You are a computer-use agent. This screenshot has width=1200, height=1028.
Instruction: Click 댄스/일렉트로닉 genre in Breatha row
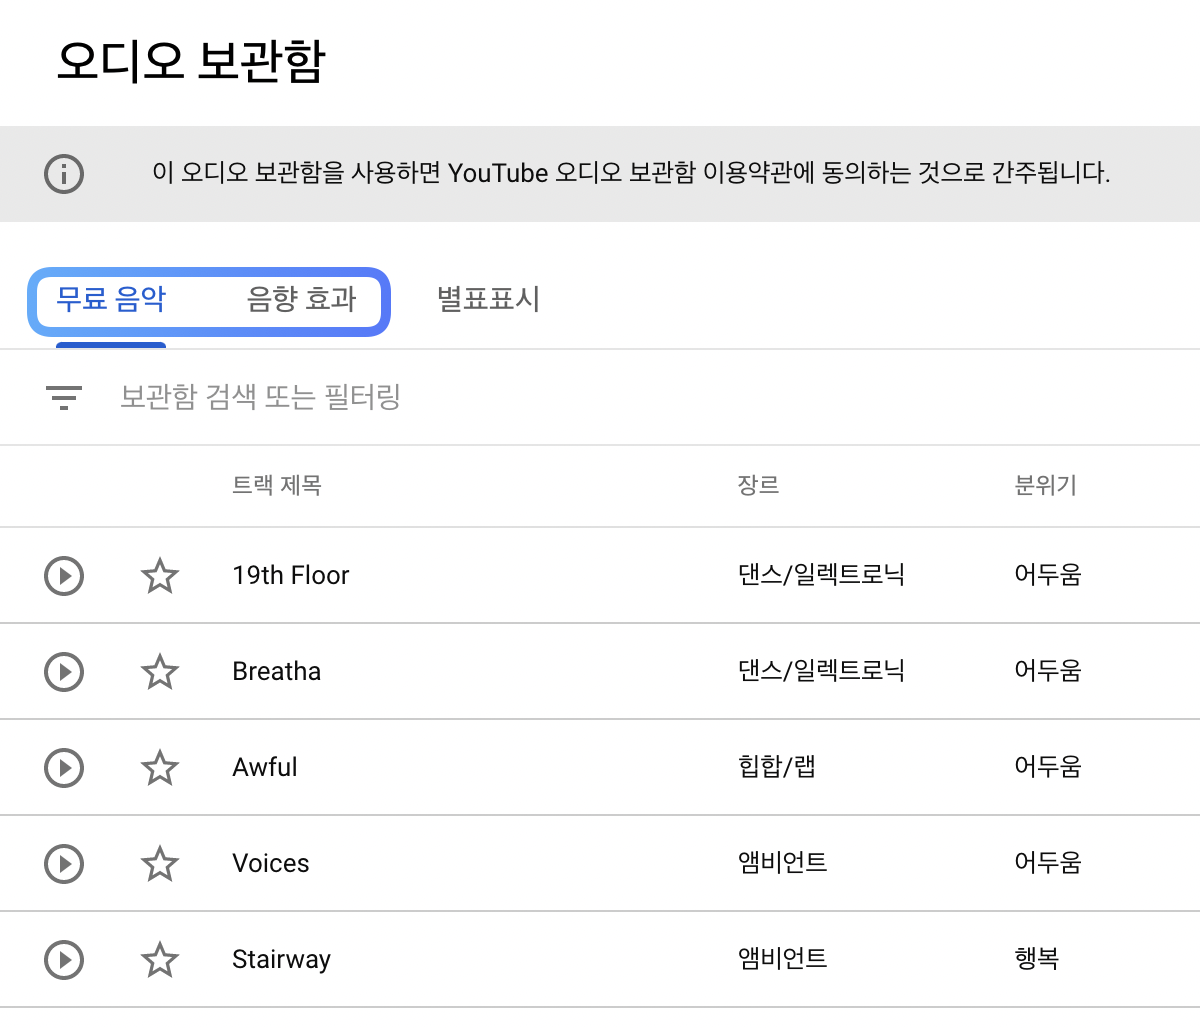(821, 671)
